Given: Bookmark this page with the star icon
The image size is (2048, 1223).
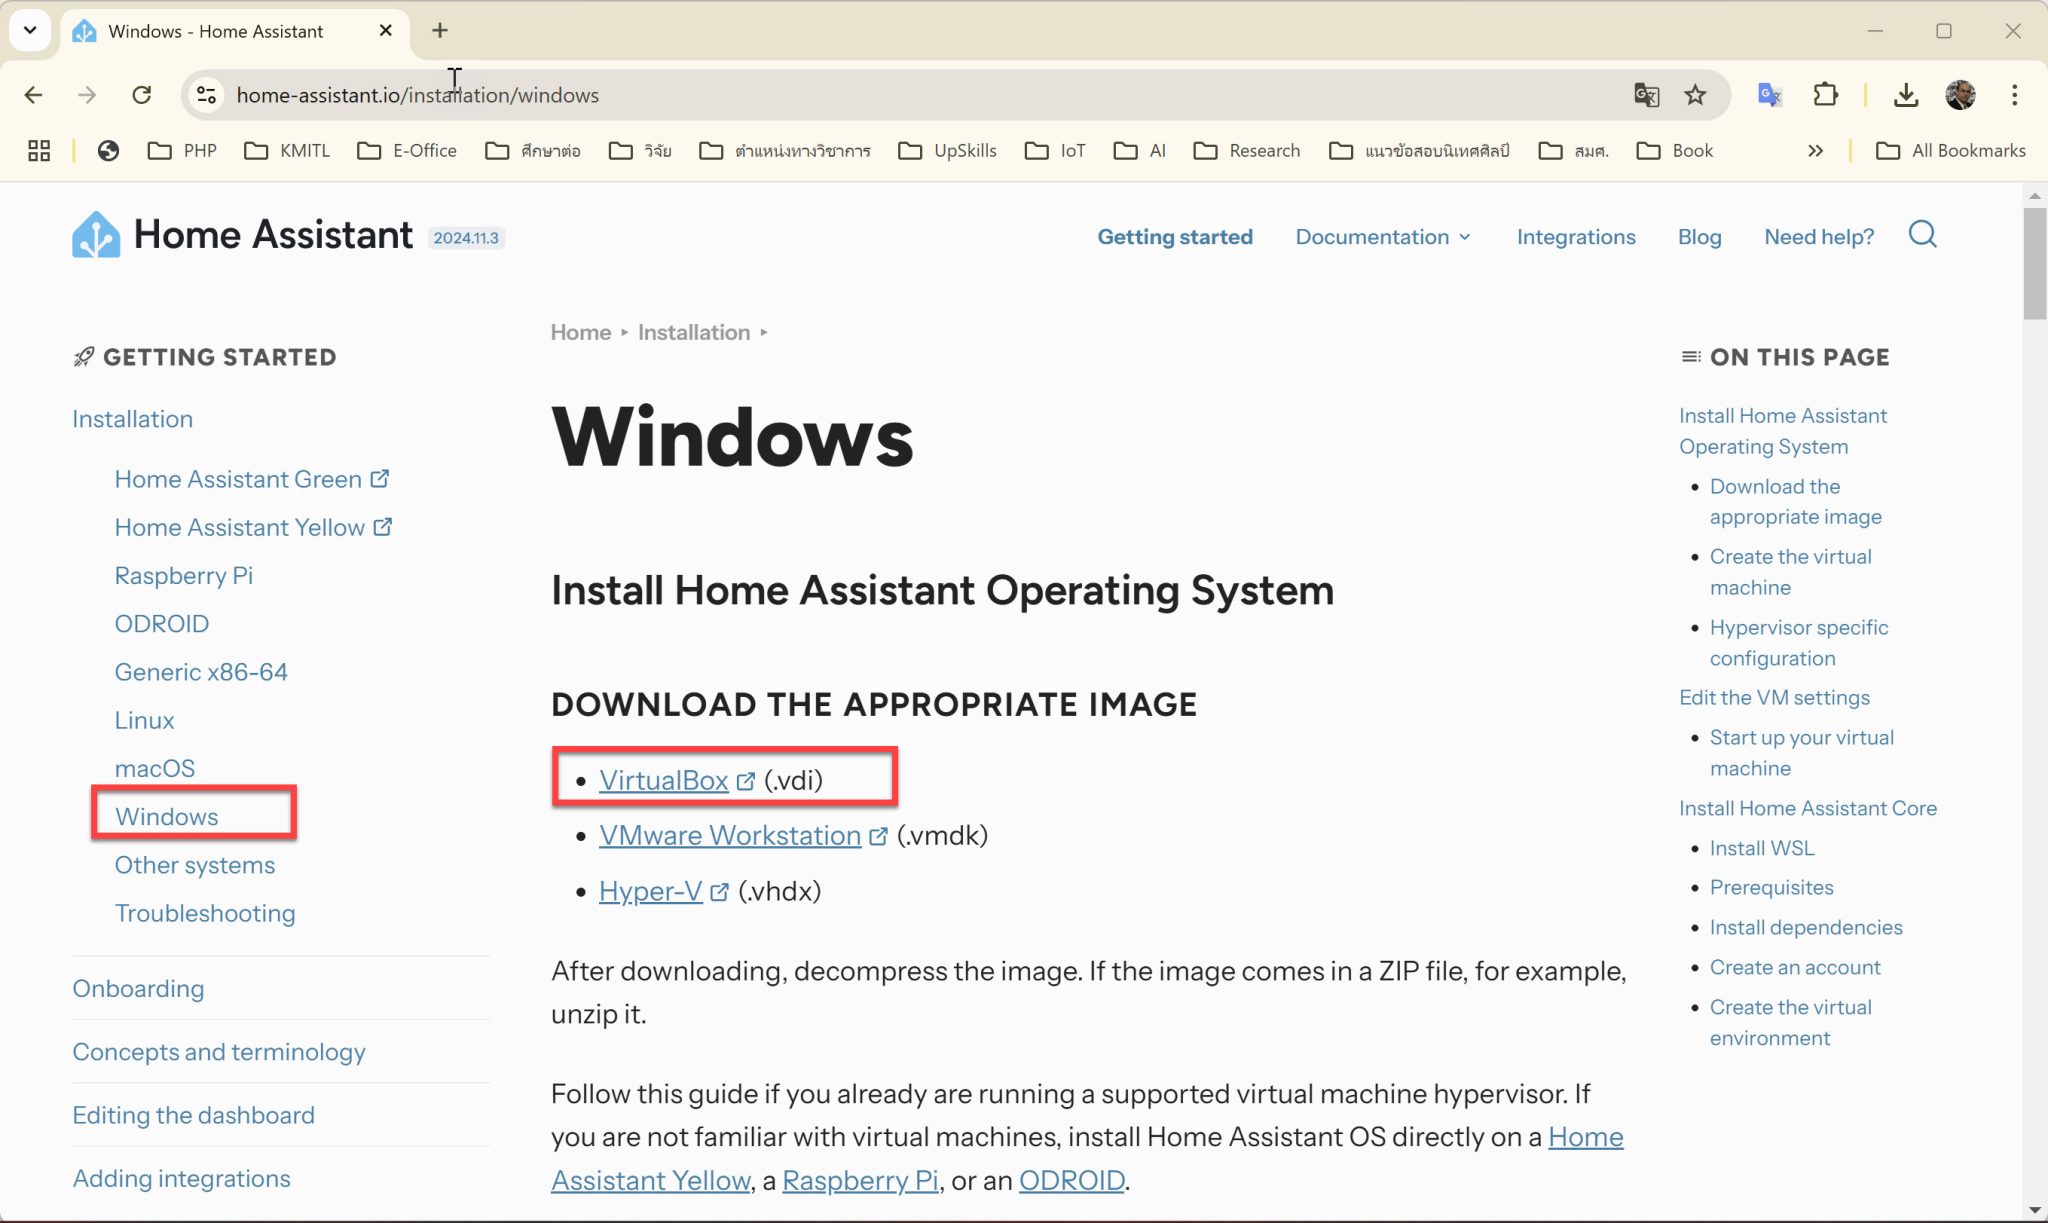Looking at the screenshot, I should click(1694, 95).
